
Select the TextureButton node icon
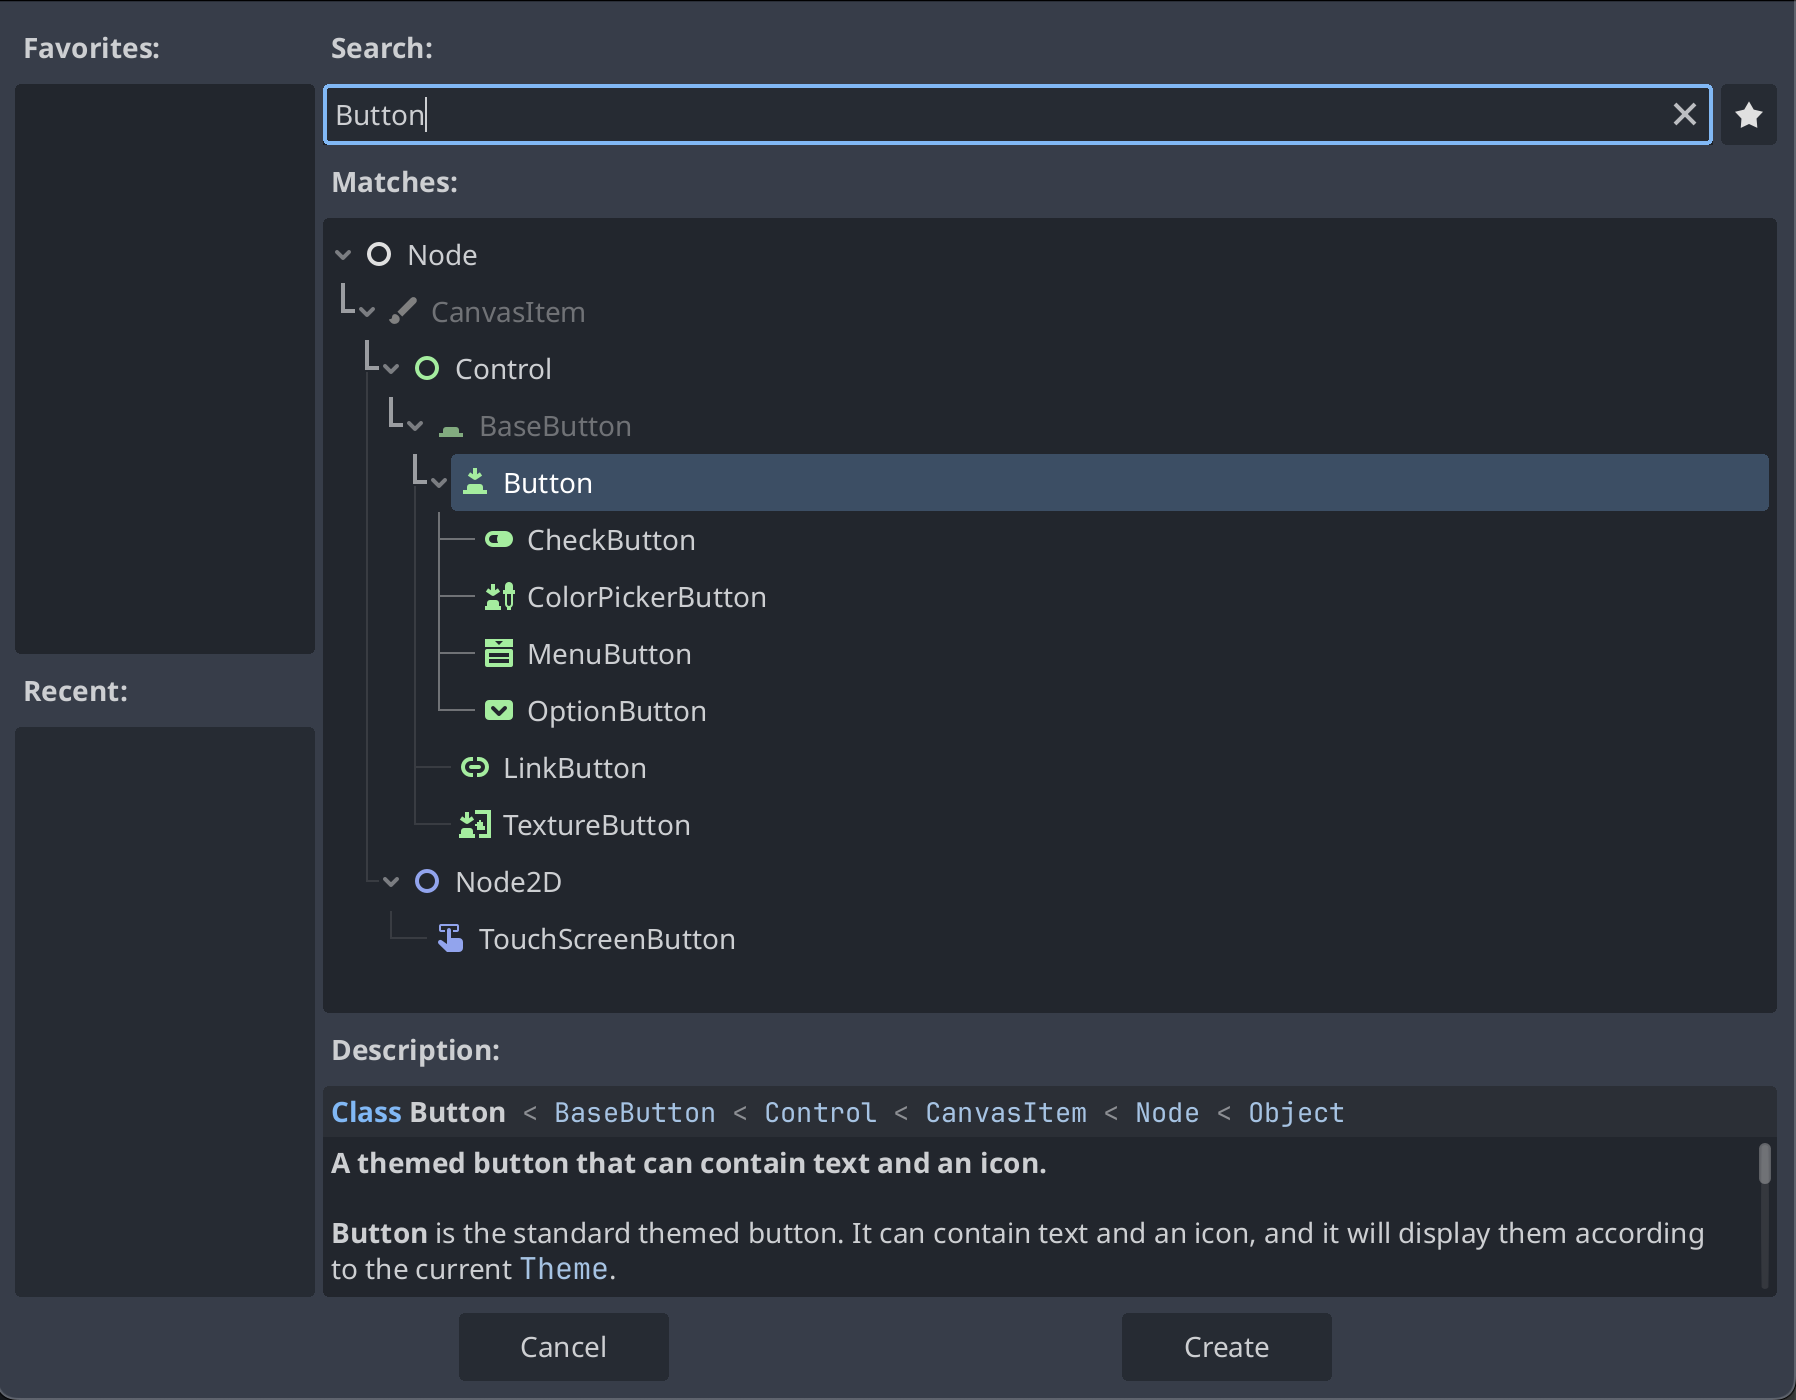pos(474,824)
